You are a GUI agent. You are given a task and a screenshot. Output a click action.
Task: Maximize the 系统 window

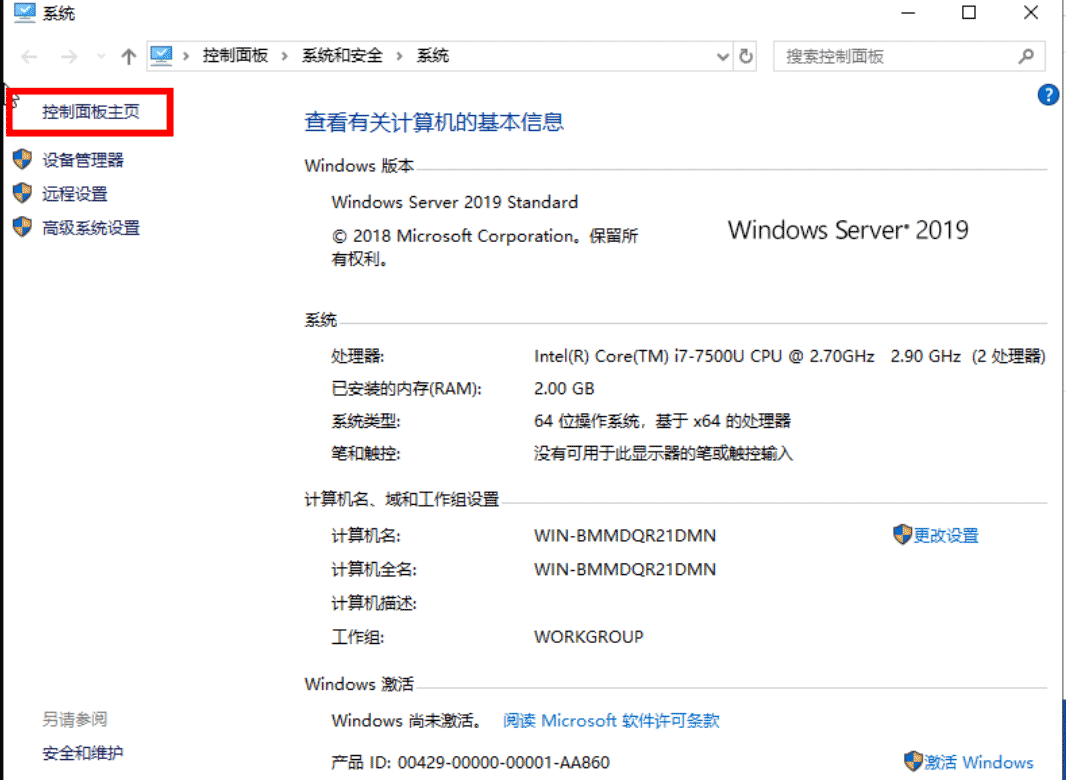point(969,13)
